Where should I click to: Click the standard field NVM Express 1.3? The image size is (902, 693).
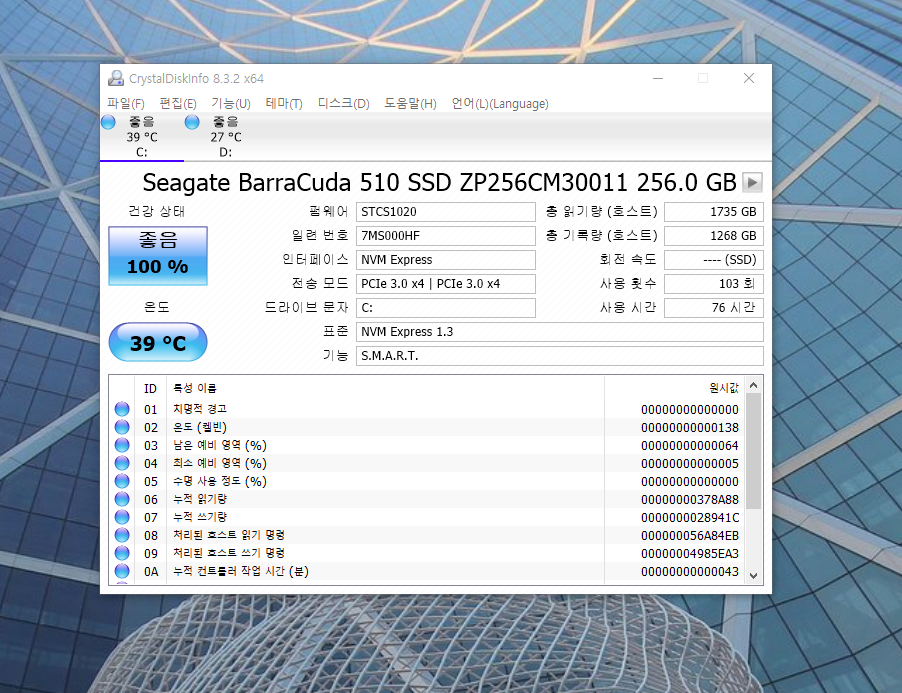click(x=560, y=332)
